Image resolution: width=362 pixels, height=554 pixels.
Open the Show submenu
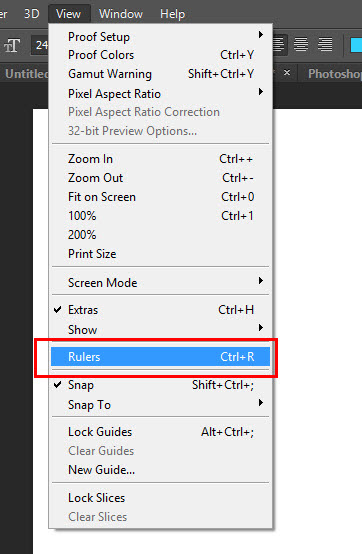click(160, 330)
